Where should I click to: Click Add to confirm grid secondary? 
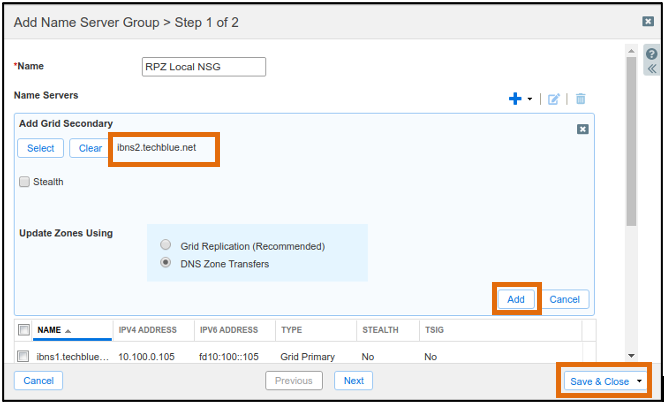click(x=516, y=299)
